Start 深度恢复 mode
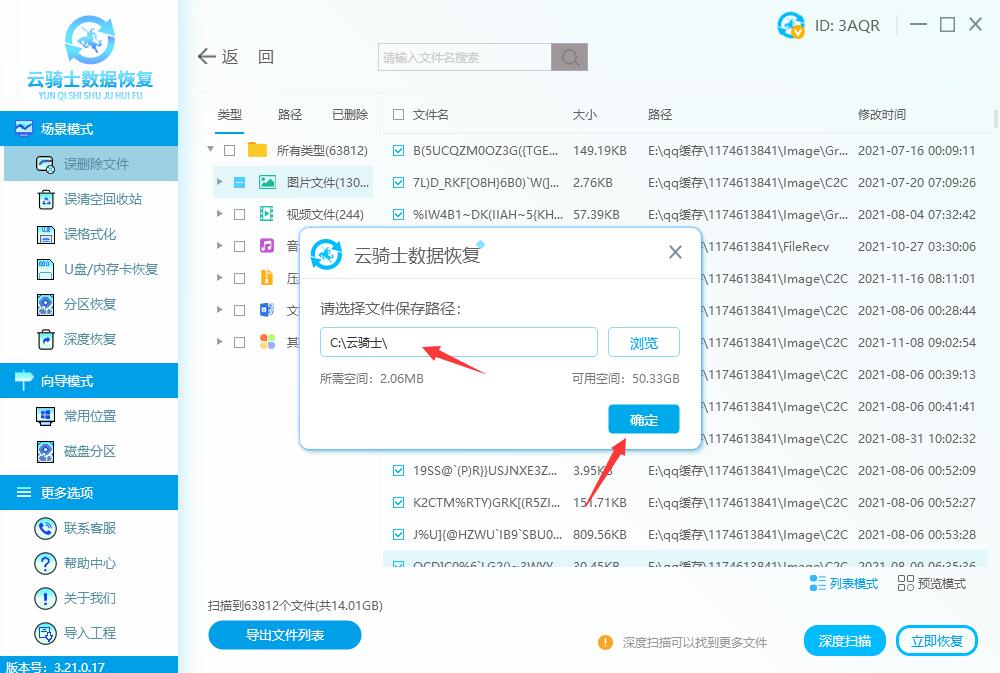Image resolution: width=1000 pixels, height=673 pixels. point(90,339)
